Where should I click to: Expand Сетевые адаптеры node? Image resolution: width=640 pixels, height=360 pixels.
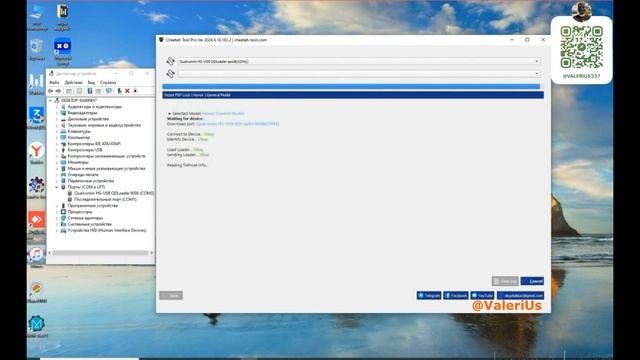[x=57, y=218]
